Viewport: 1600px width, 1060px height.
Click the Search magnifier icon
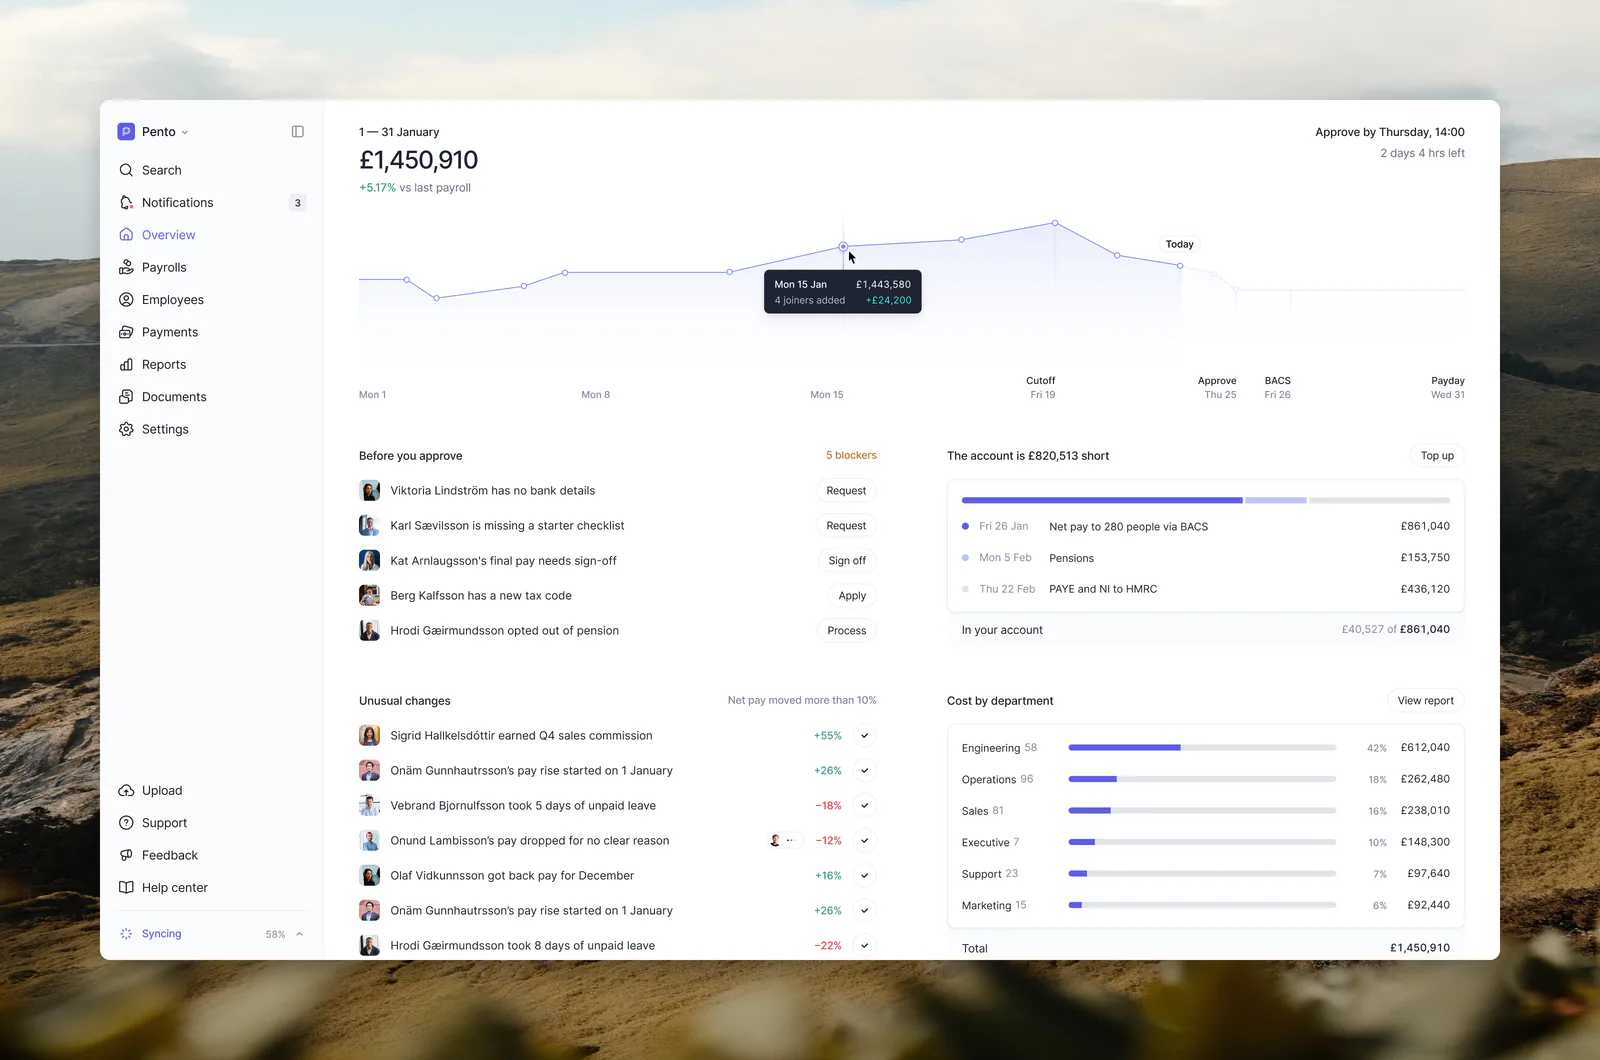pyautogui.click(x=126, y=170)
